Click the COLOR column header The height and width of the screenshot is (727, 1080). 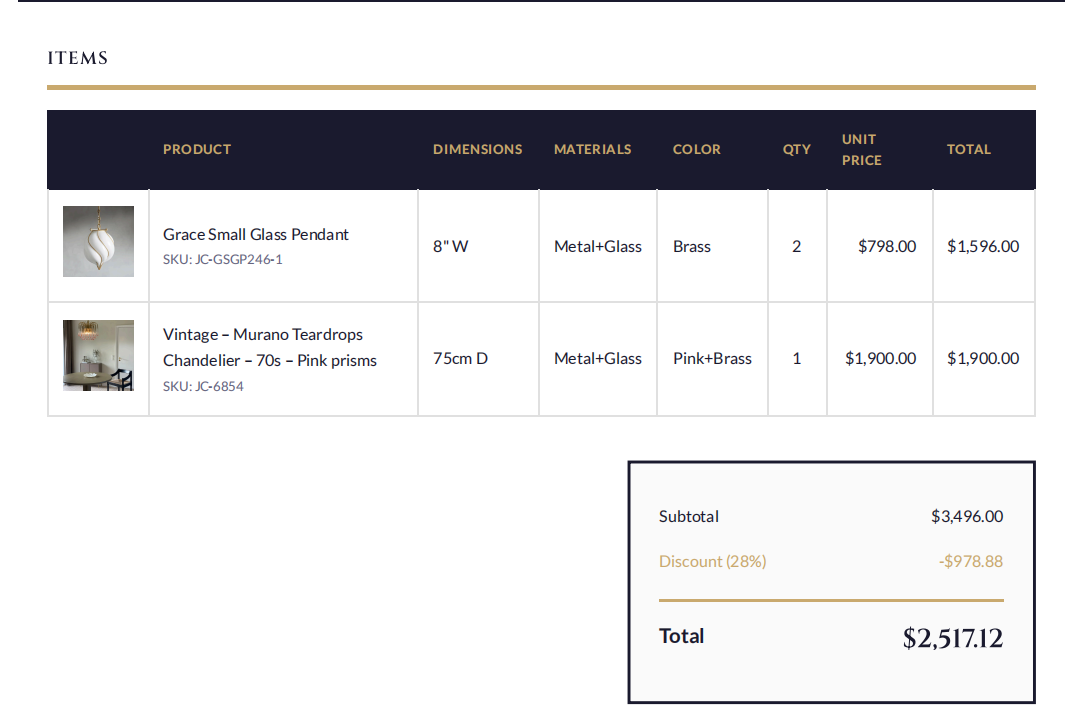coord(696,150)
